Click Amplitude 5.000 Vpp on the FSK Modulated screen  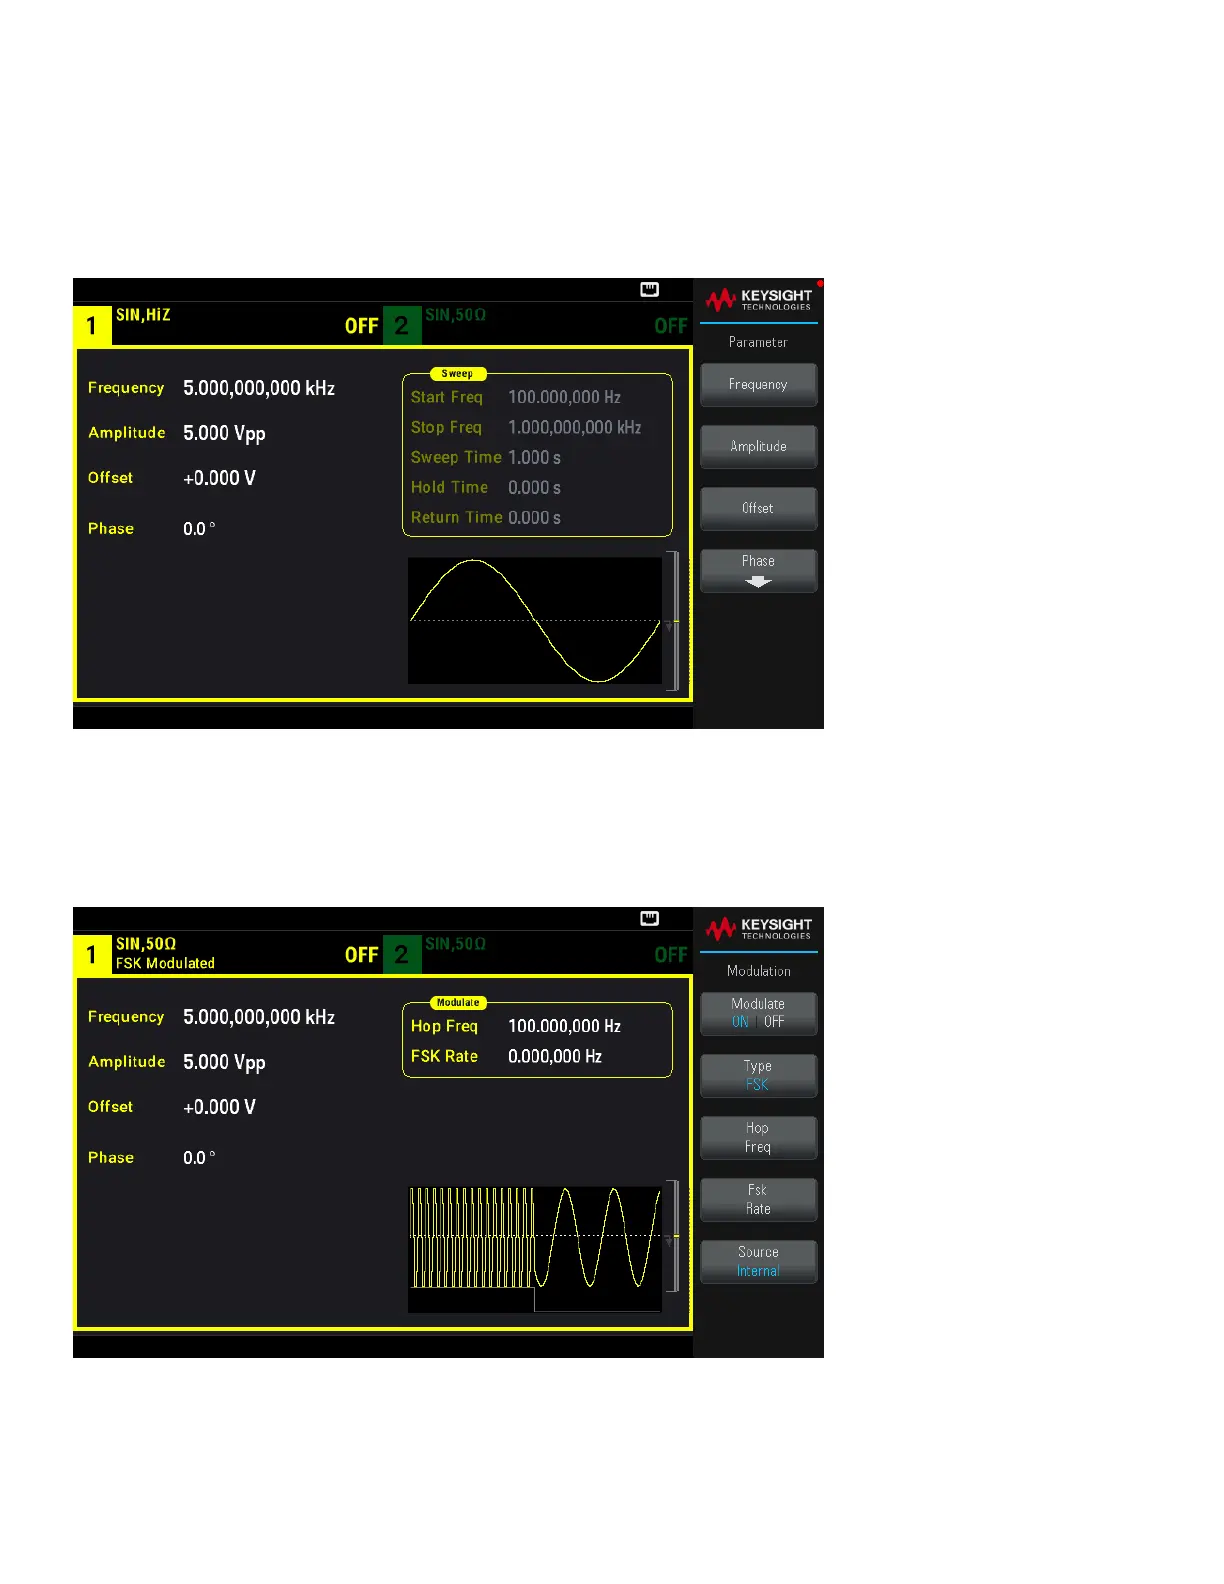(224, 1062)
